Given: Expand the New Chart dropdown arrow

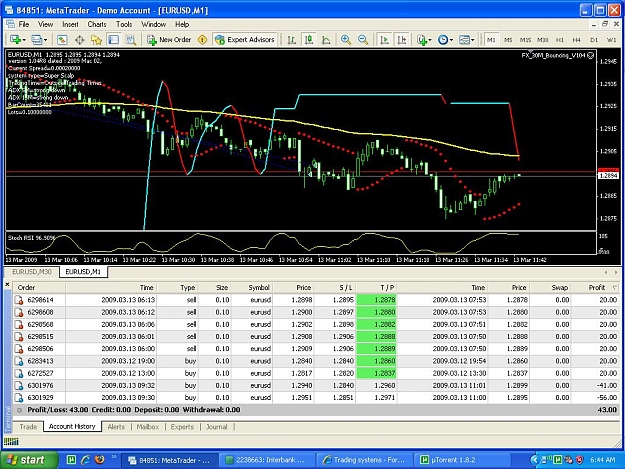Looking at the screenshot, I should click(x=24, y=40).
